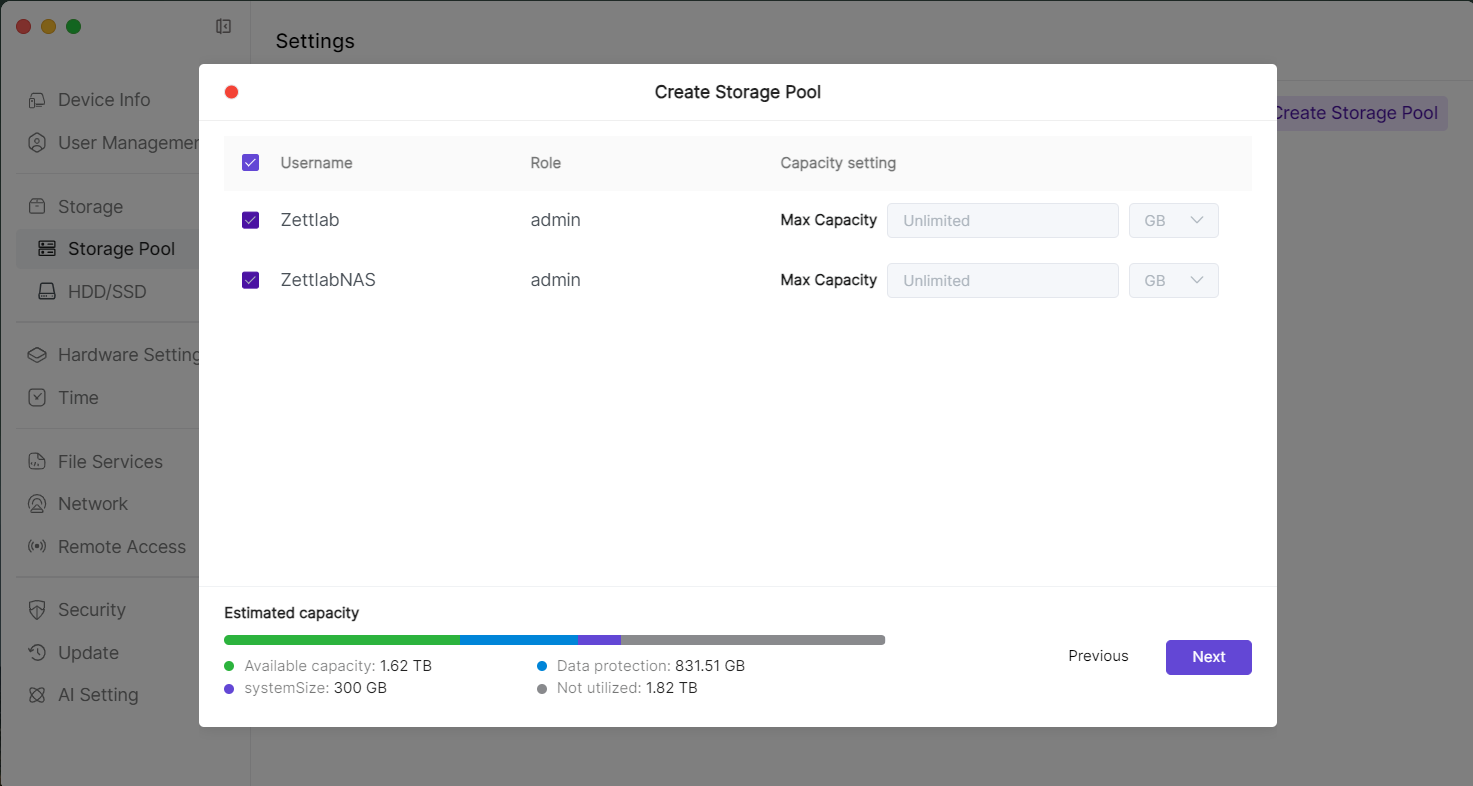Viewport: 1473px width, 786px height.
Task: Click the Next button
Action: tap(1208, 657)
